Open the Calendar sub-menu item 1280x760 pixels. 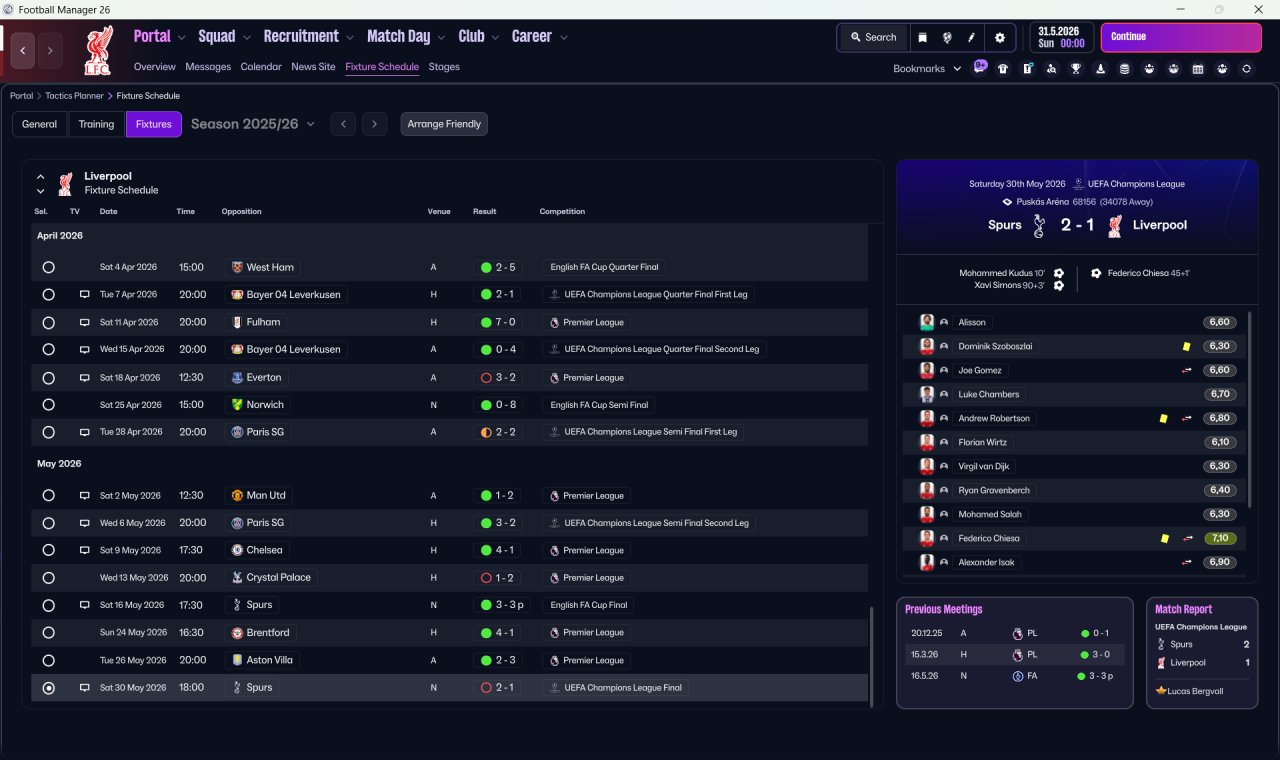click(x=261, y=67)
